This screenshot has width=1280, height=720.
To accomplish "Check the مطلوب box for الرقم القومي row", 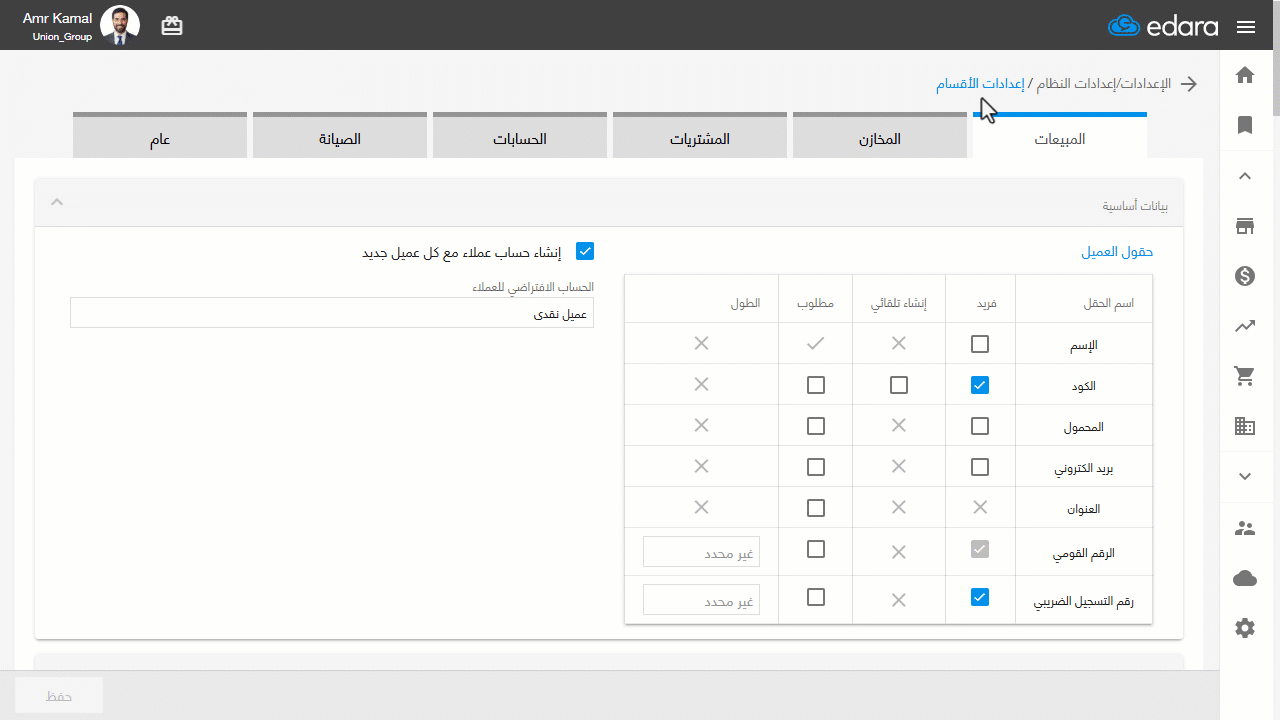I will [x=816, y=549].
